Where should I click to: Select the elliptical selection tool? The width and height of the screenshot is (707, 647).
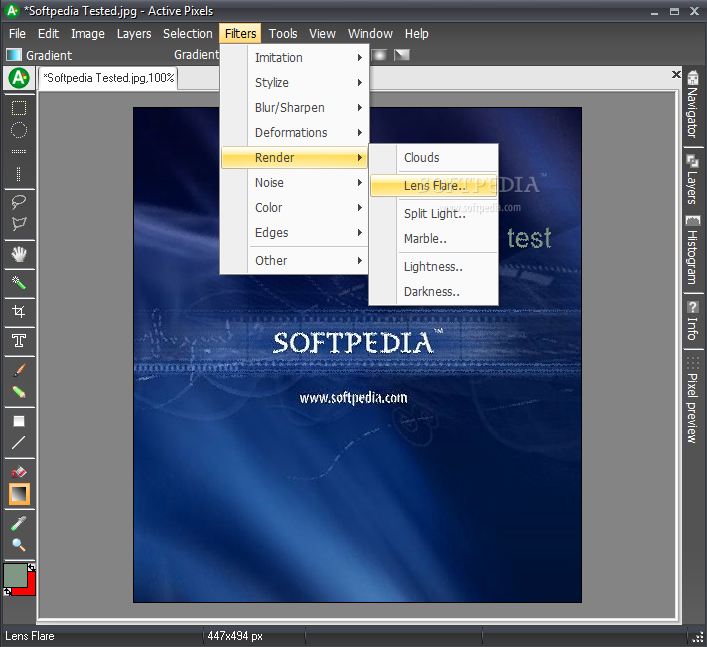(18, 130)
